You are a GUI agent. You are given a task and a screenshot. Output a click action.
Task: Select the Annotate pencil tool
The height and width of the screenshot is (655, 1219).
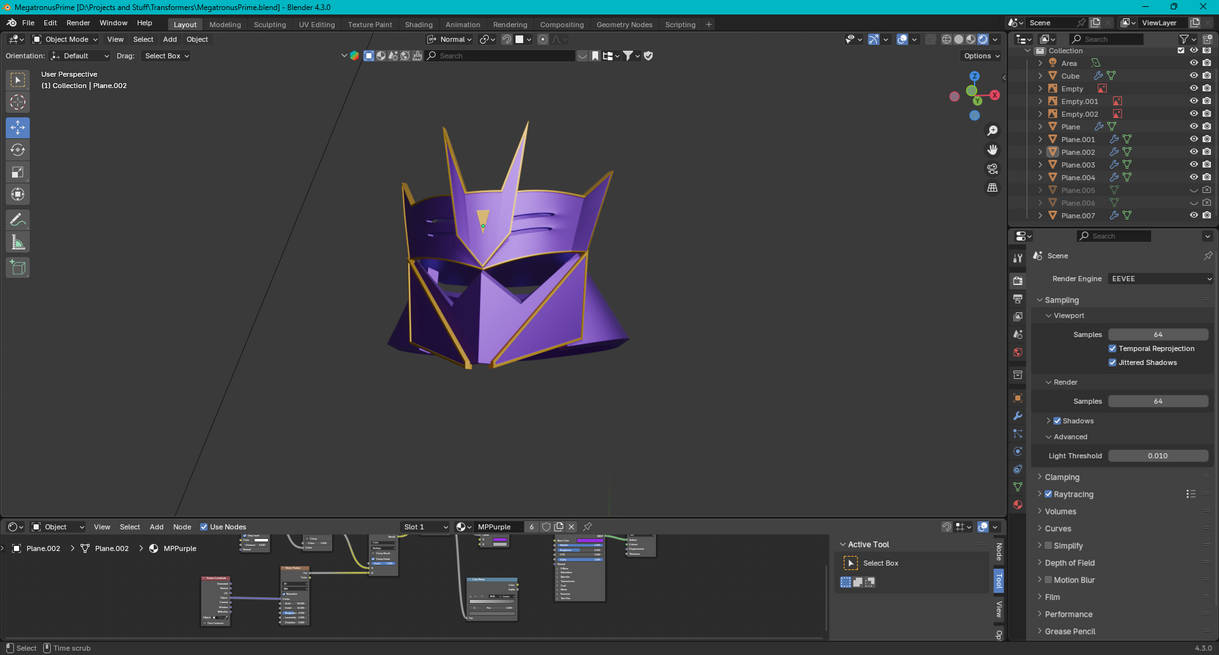(18, 220)
